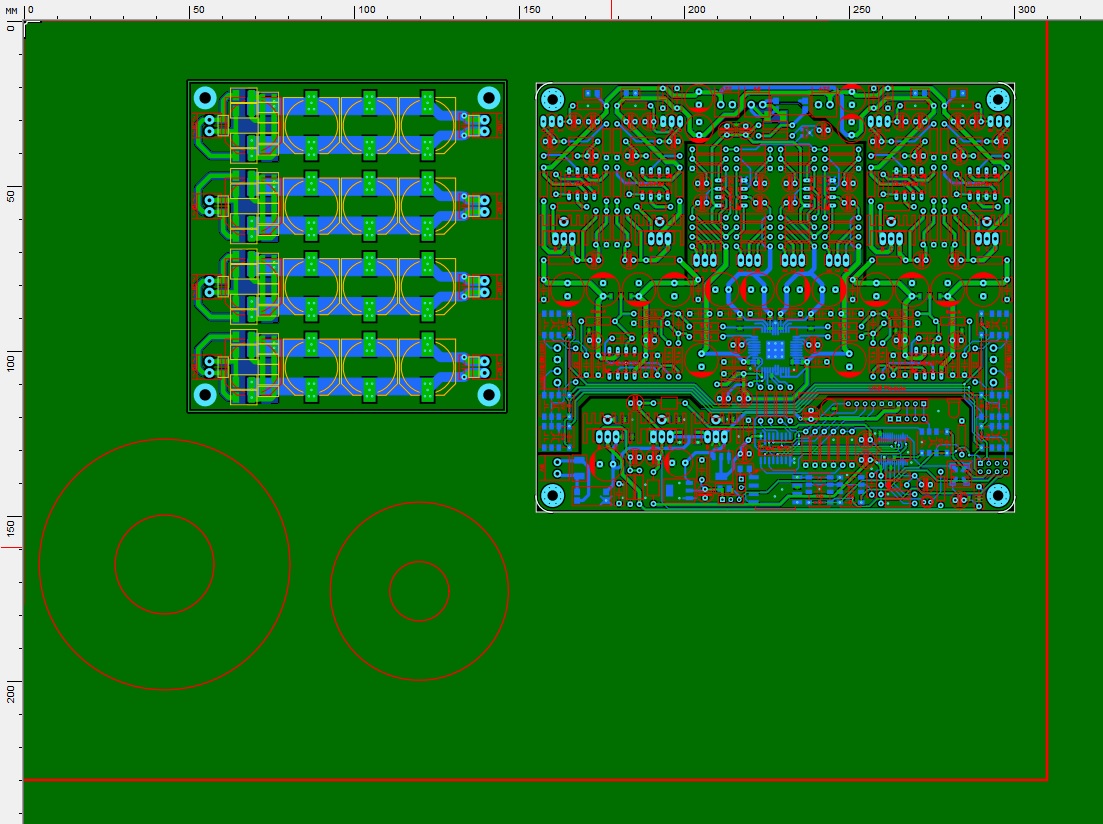The image size is (1103, 824).
Task: Select the red horizontal boundary line
Action: point(536,780)
